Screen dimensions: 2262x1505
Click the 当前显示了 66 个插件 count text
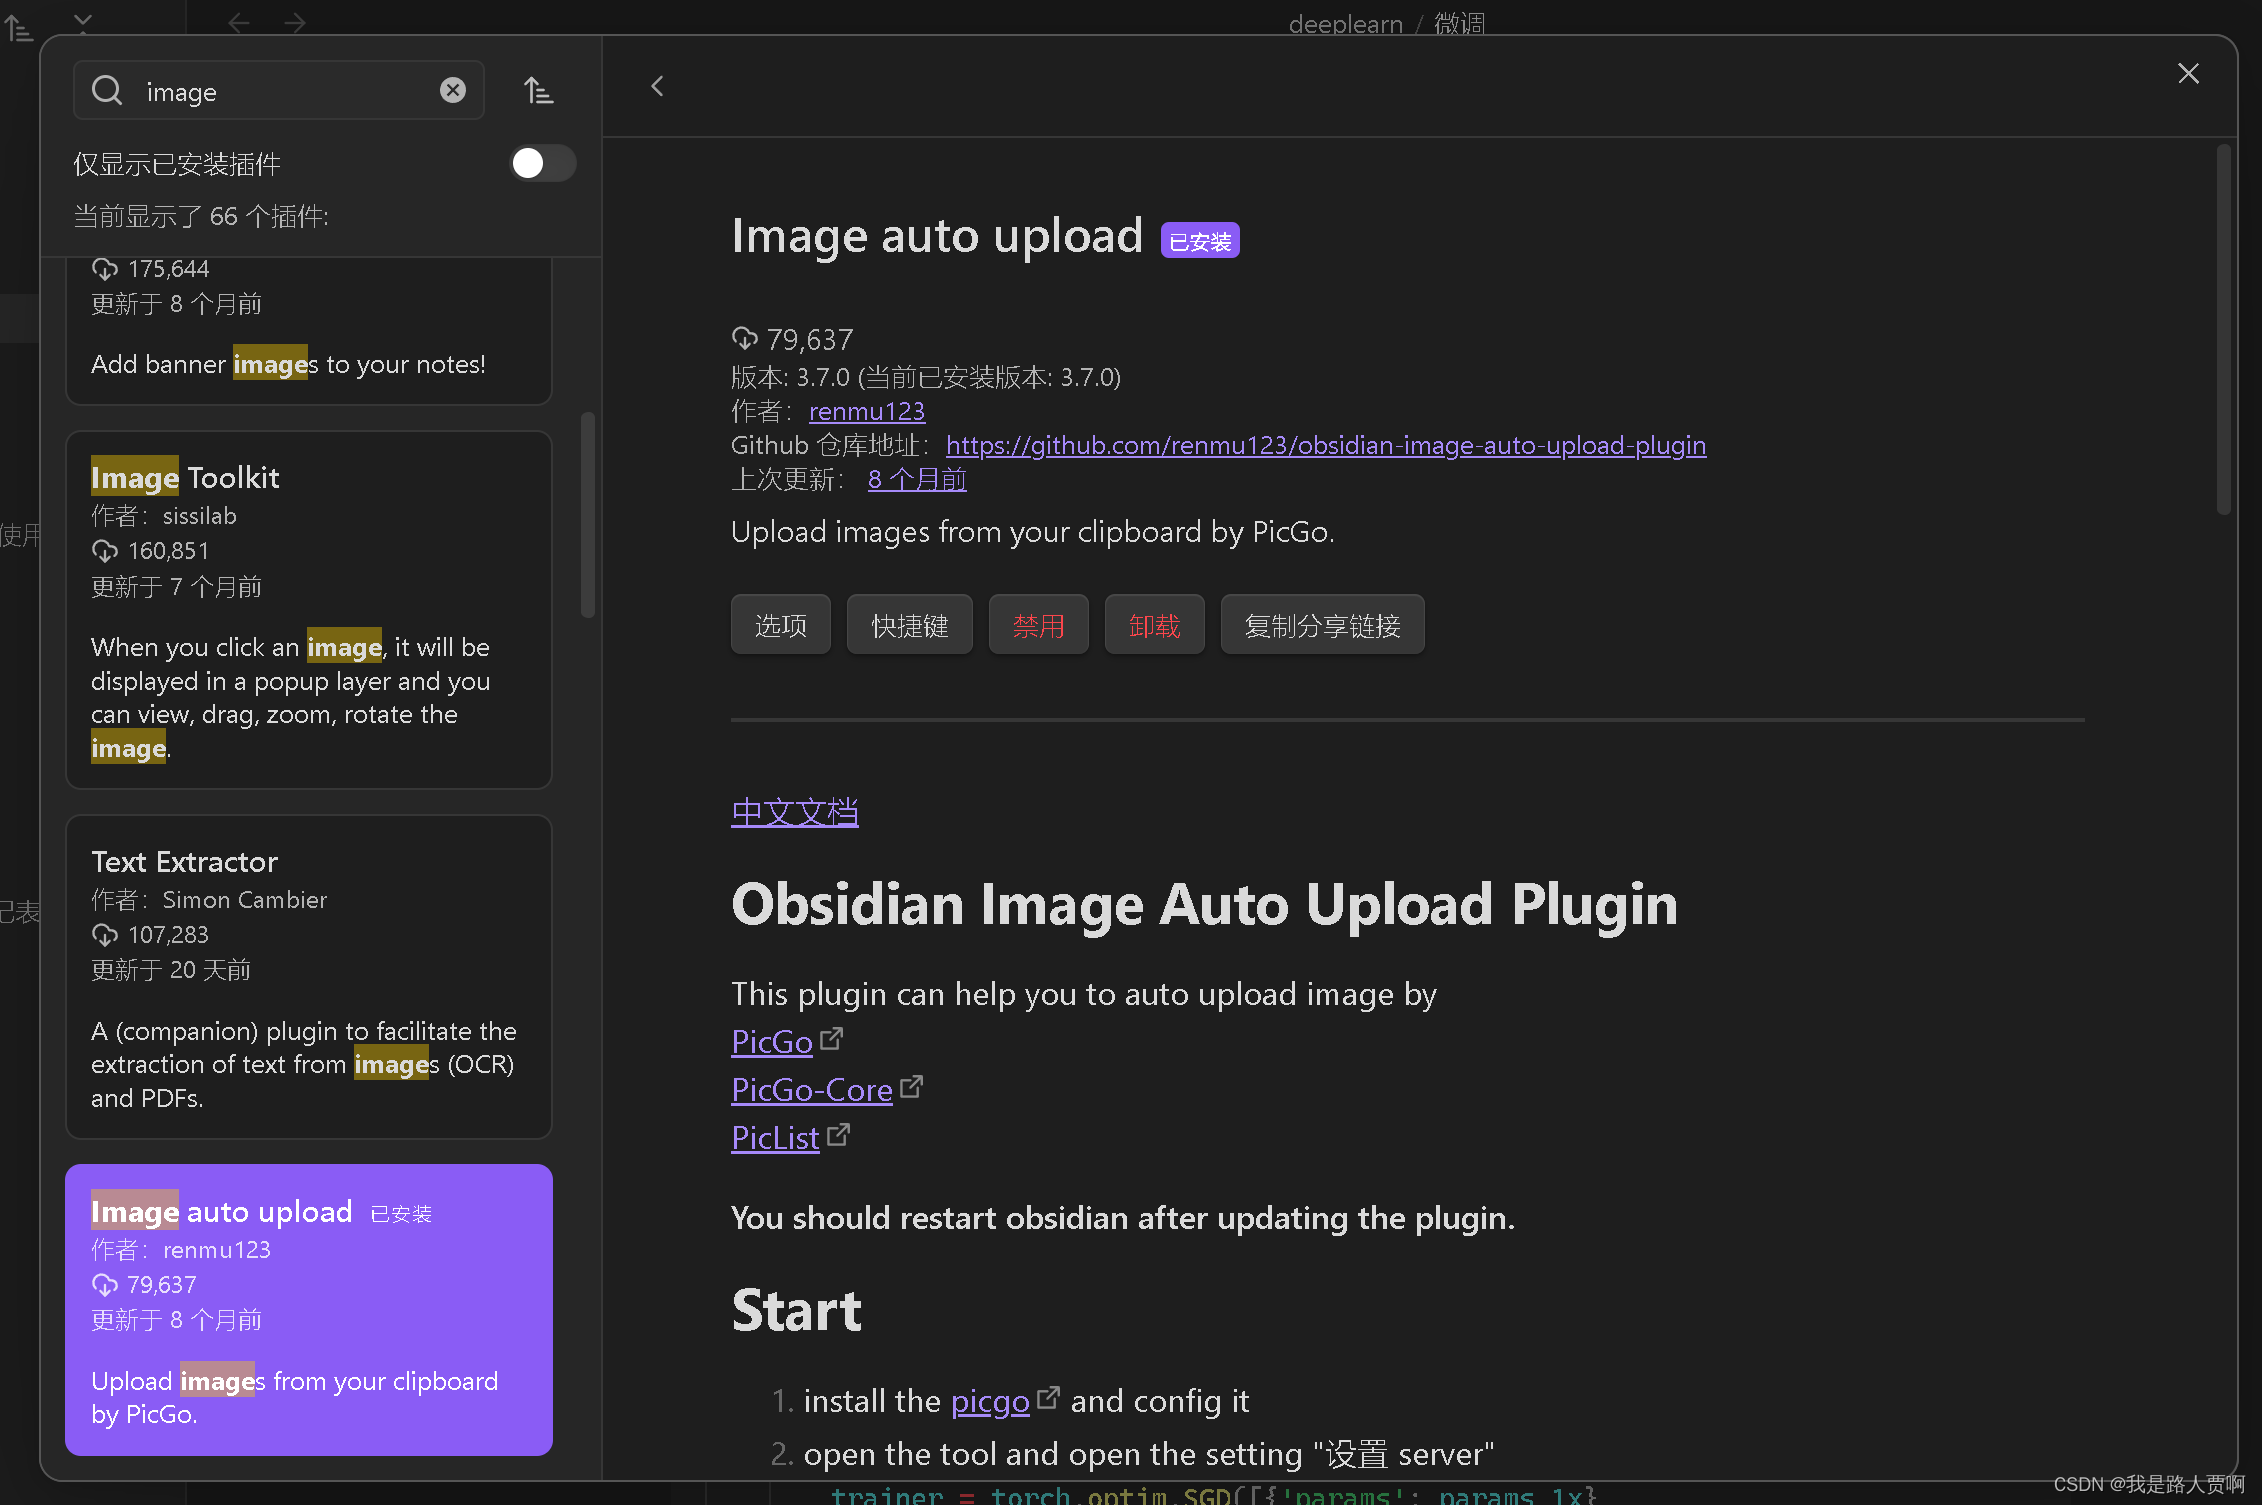point(201,216)
